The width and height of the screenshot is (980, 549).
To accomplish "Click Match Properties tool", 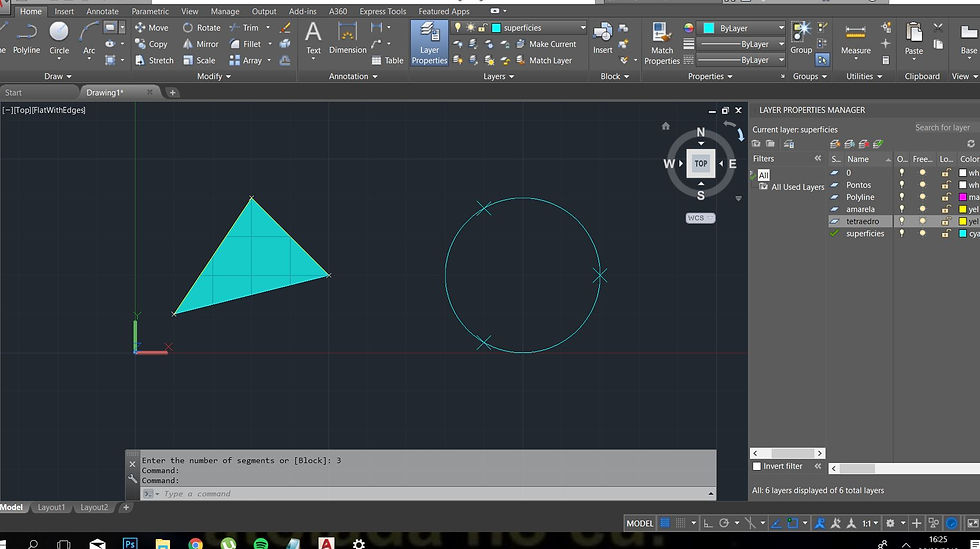I will click(661, 43).
